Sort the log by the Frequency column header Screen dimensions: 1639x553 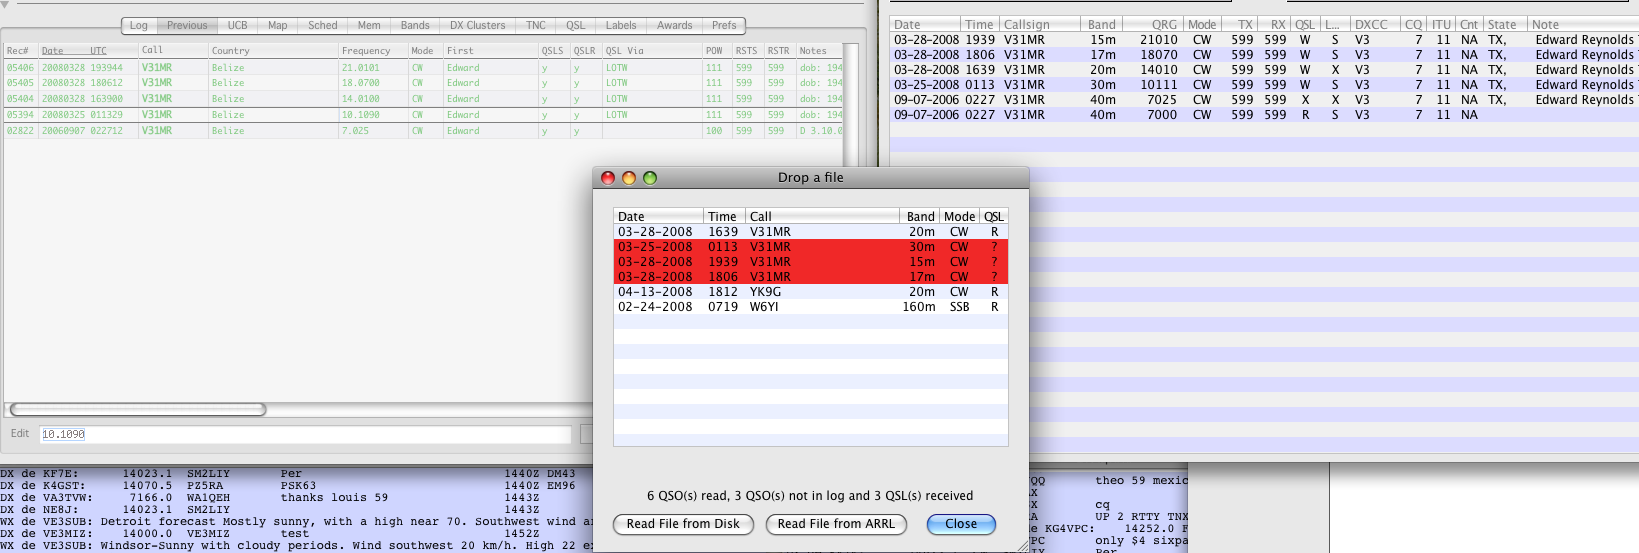tap(366, 51)
